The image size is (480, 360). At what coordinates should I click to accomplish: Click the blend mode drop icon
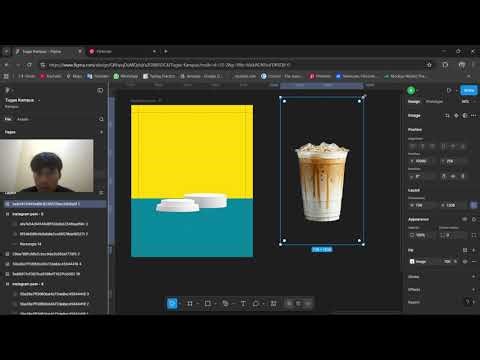click(x=474, y=219)
